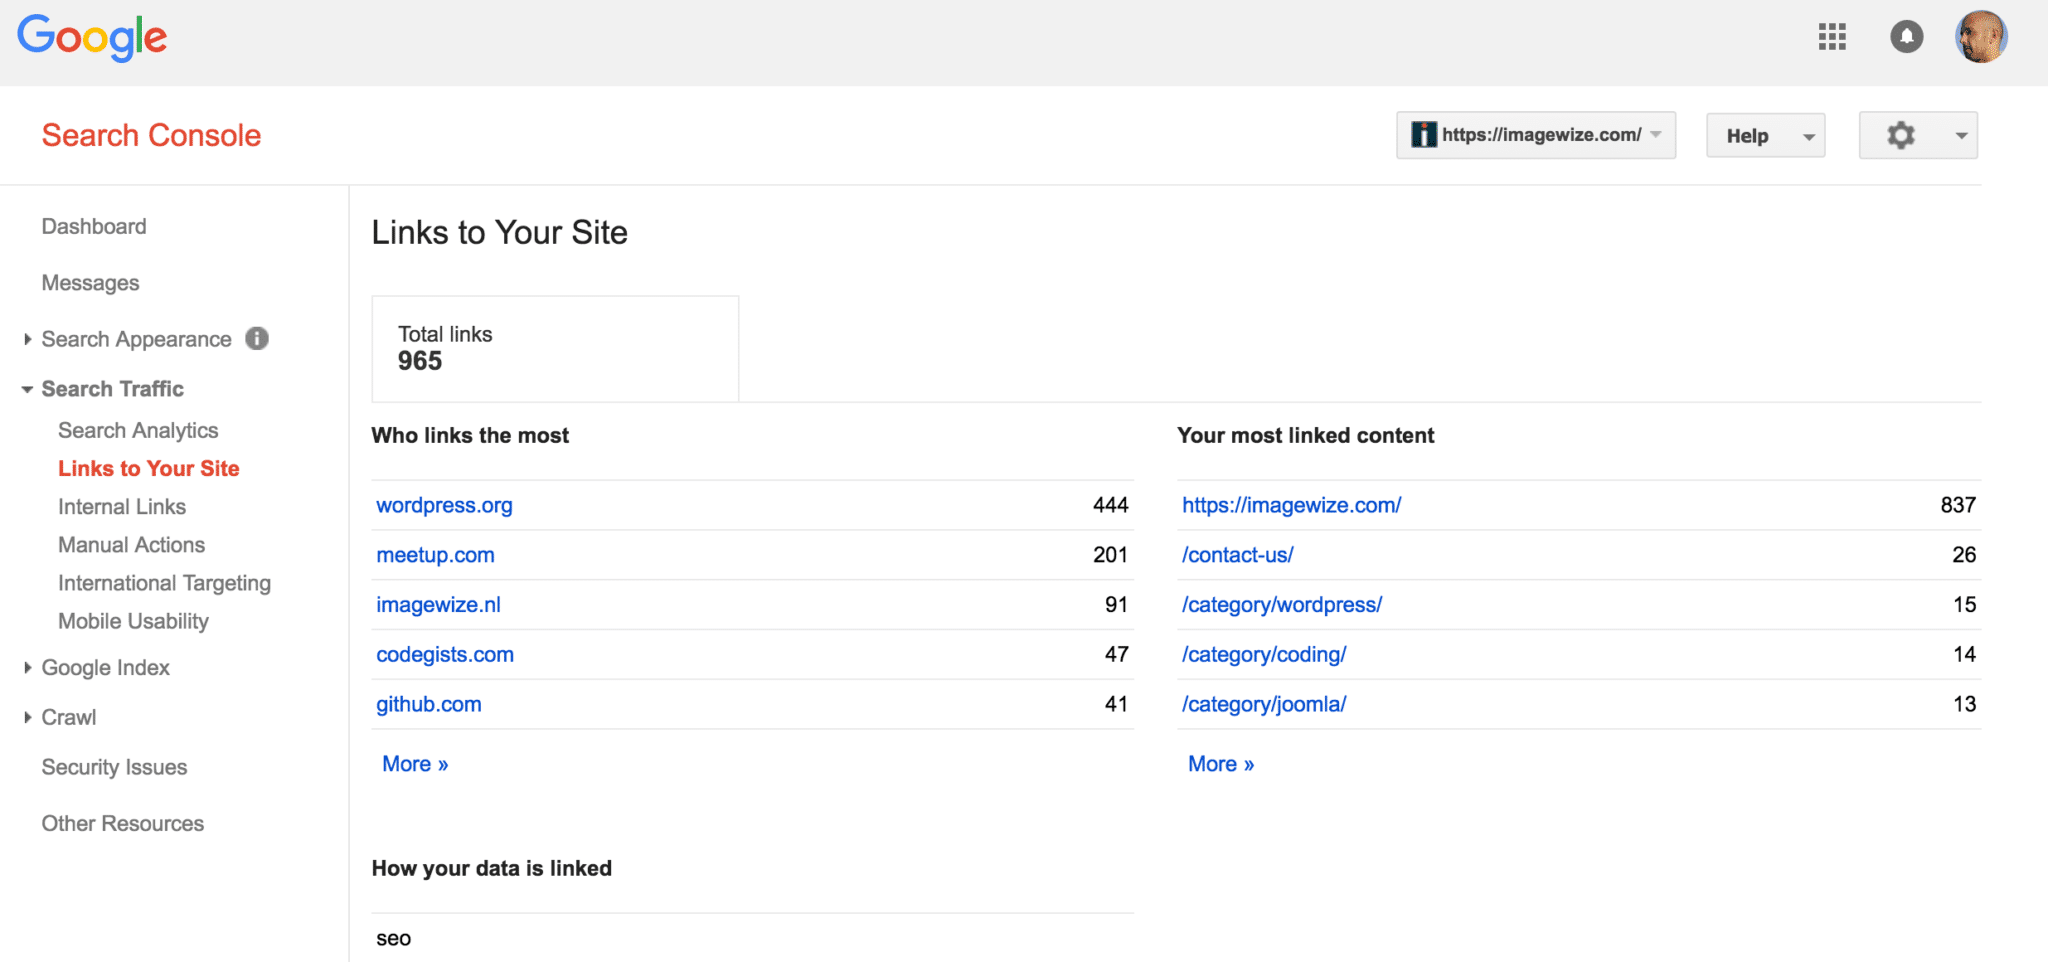This screenshot has width=2048, height=962.
Task: Click the user profile avatar
Action: [1981, 37]
